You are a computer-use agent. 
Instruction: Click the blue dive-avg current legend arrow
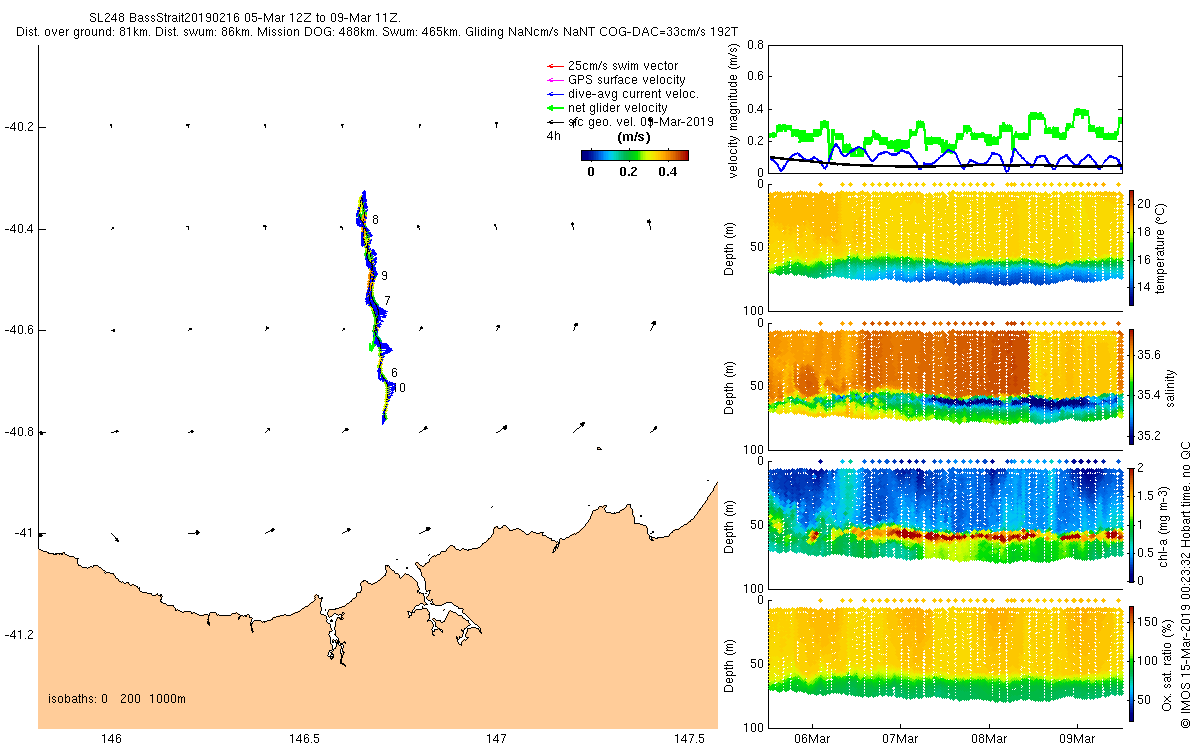pos(555,94)
